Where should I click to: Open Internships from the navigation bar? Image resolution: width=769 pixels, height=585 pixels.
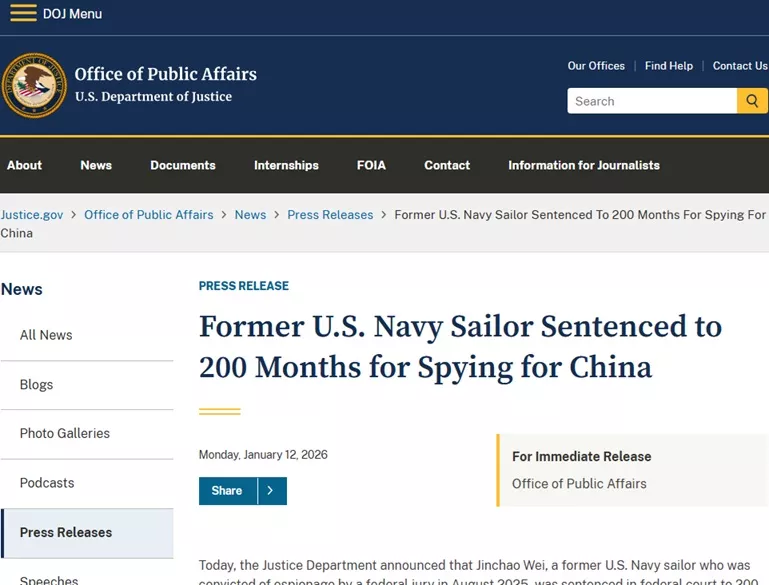click(286, 165)
